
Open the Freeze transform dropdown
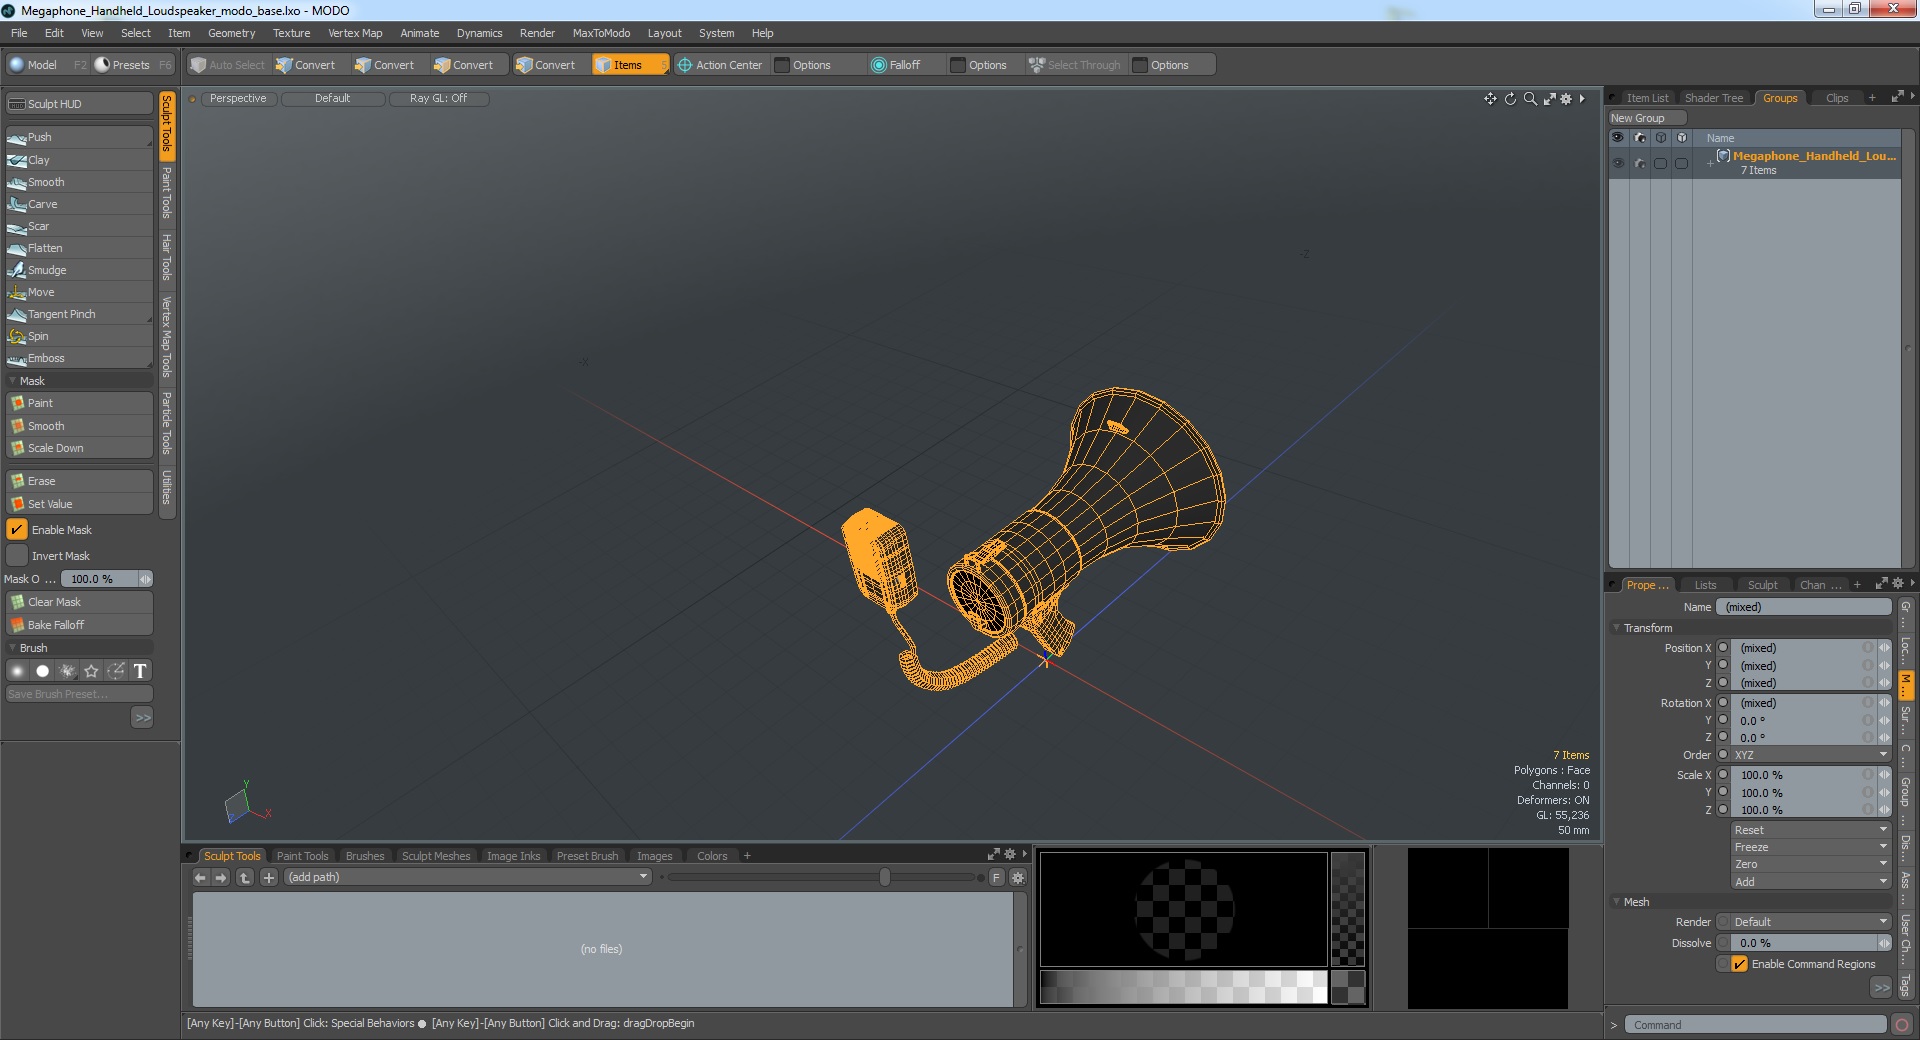click(x=1810, y=847)
